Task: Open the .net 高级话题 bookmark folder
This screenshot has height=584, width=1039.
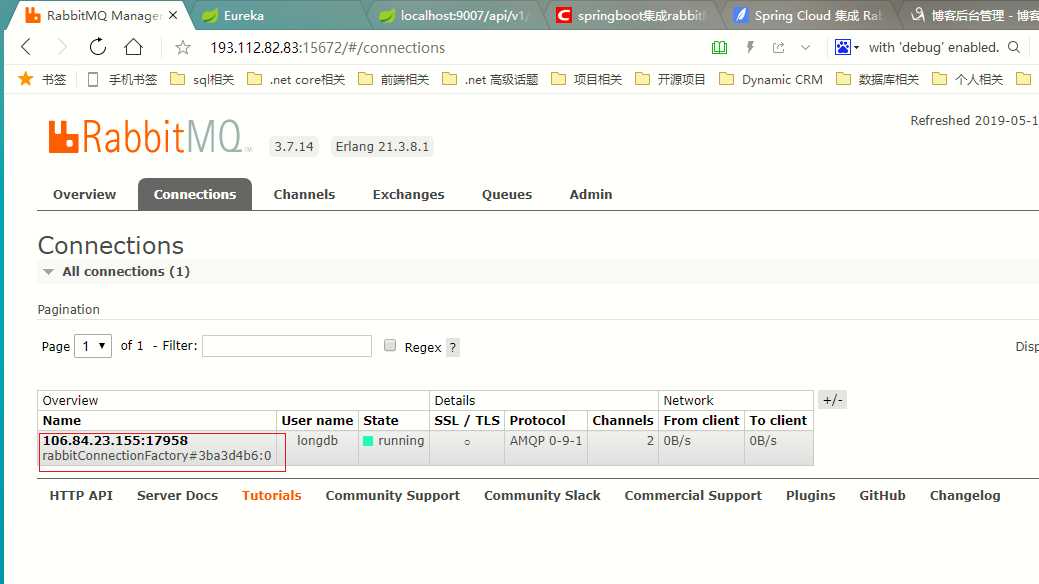Action: [x=490, y=80]
